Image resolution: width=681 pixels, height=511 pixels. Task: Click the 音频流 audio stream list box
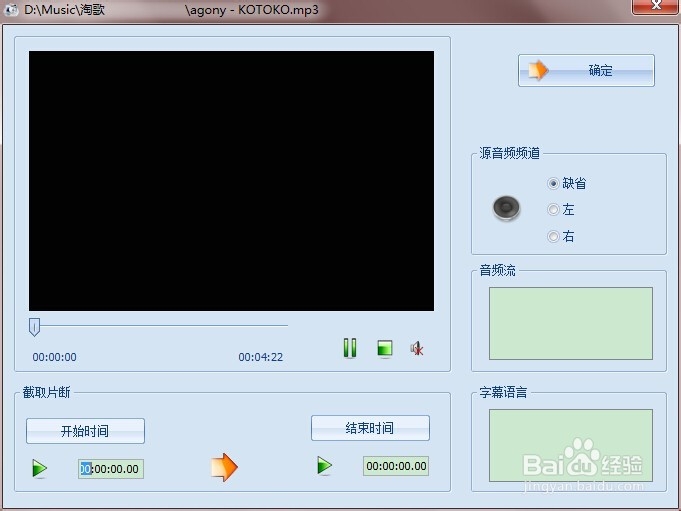571,323
